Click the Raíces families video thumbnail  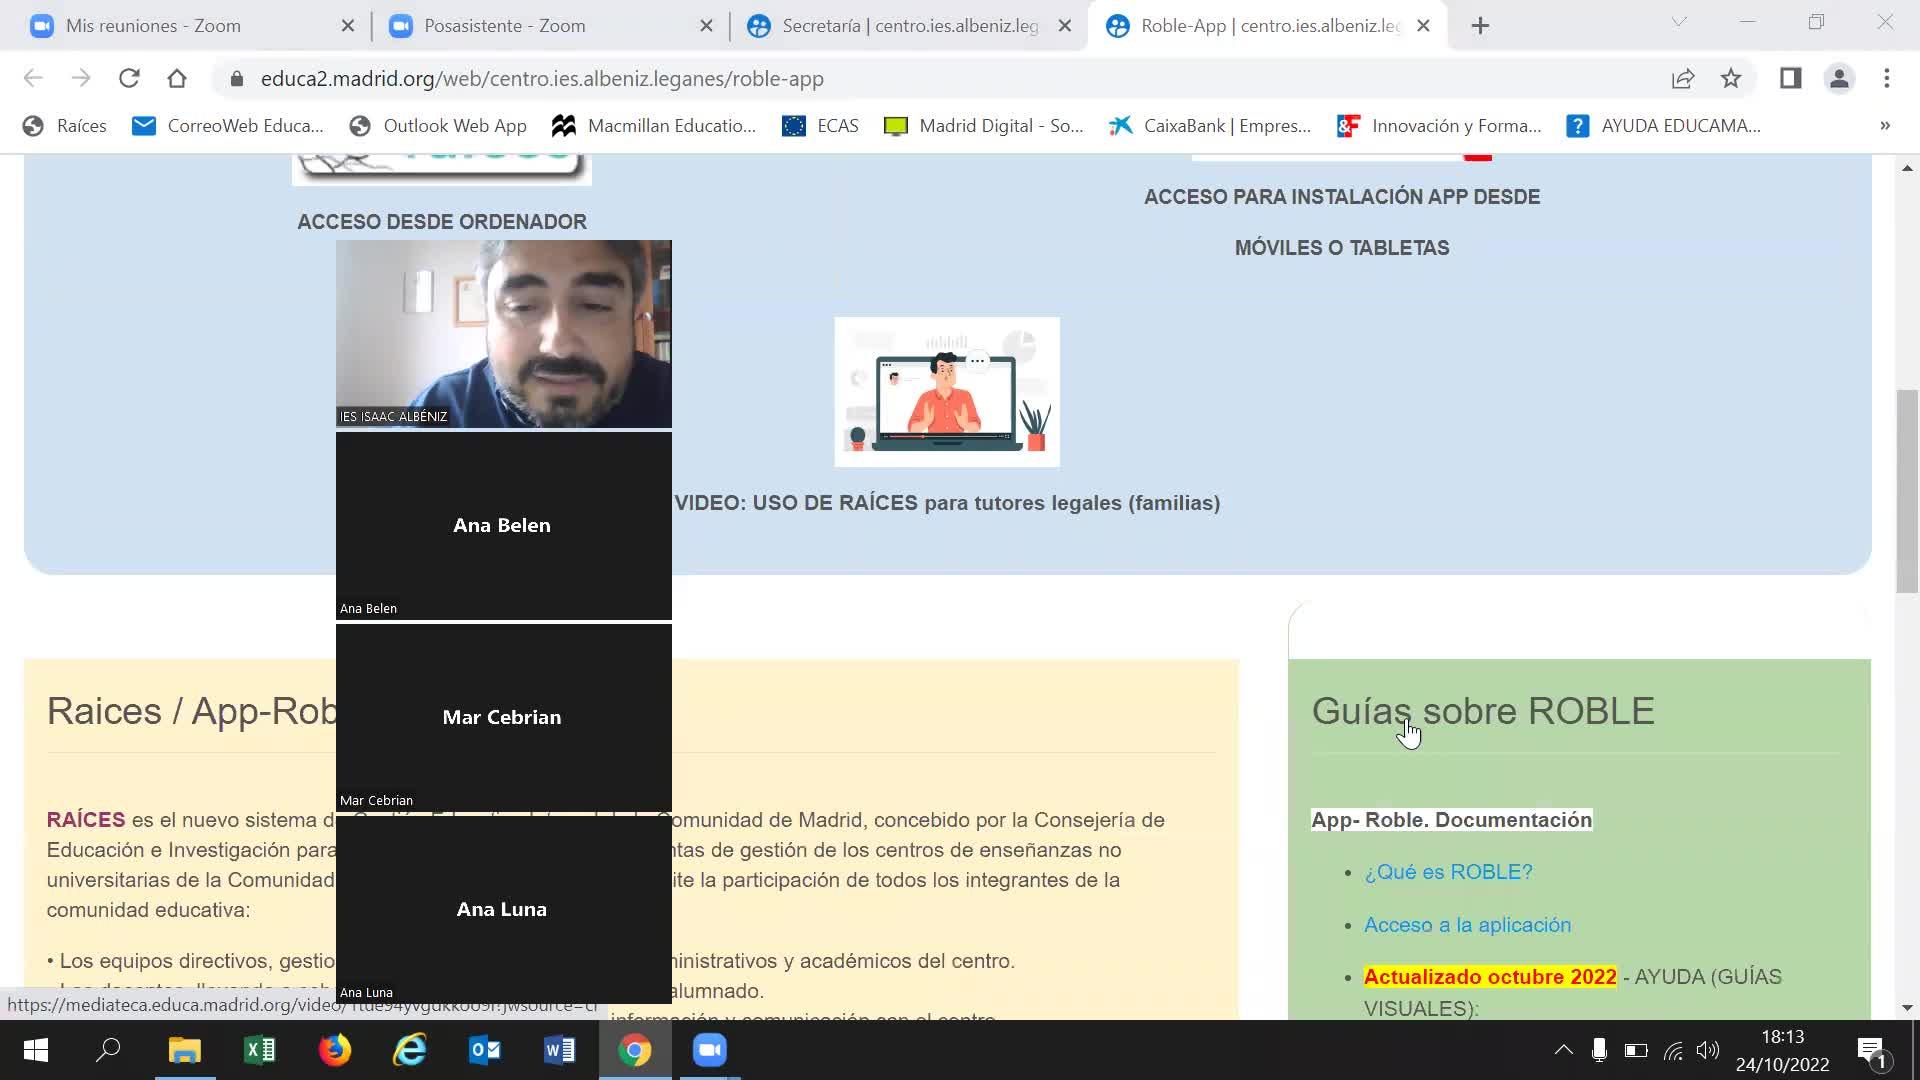[946, 392]
